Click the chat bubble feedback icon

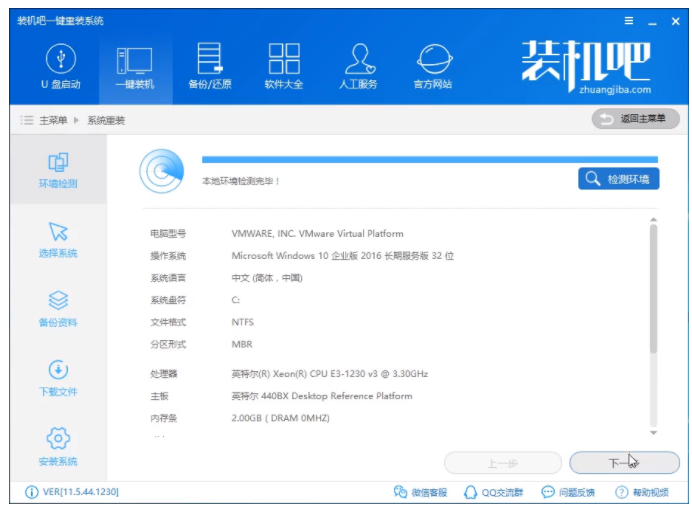pos(548,492)
